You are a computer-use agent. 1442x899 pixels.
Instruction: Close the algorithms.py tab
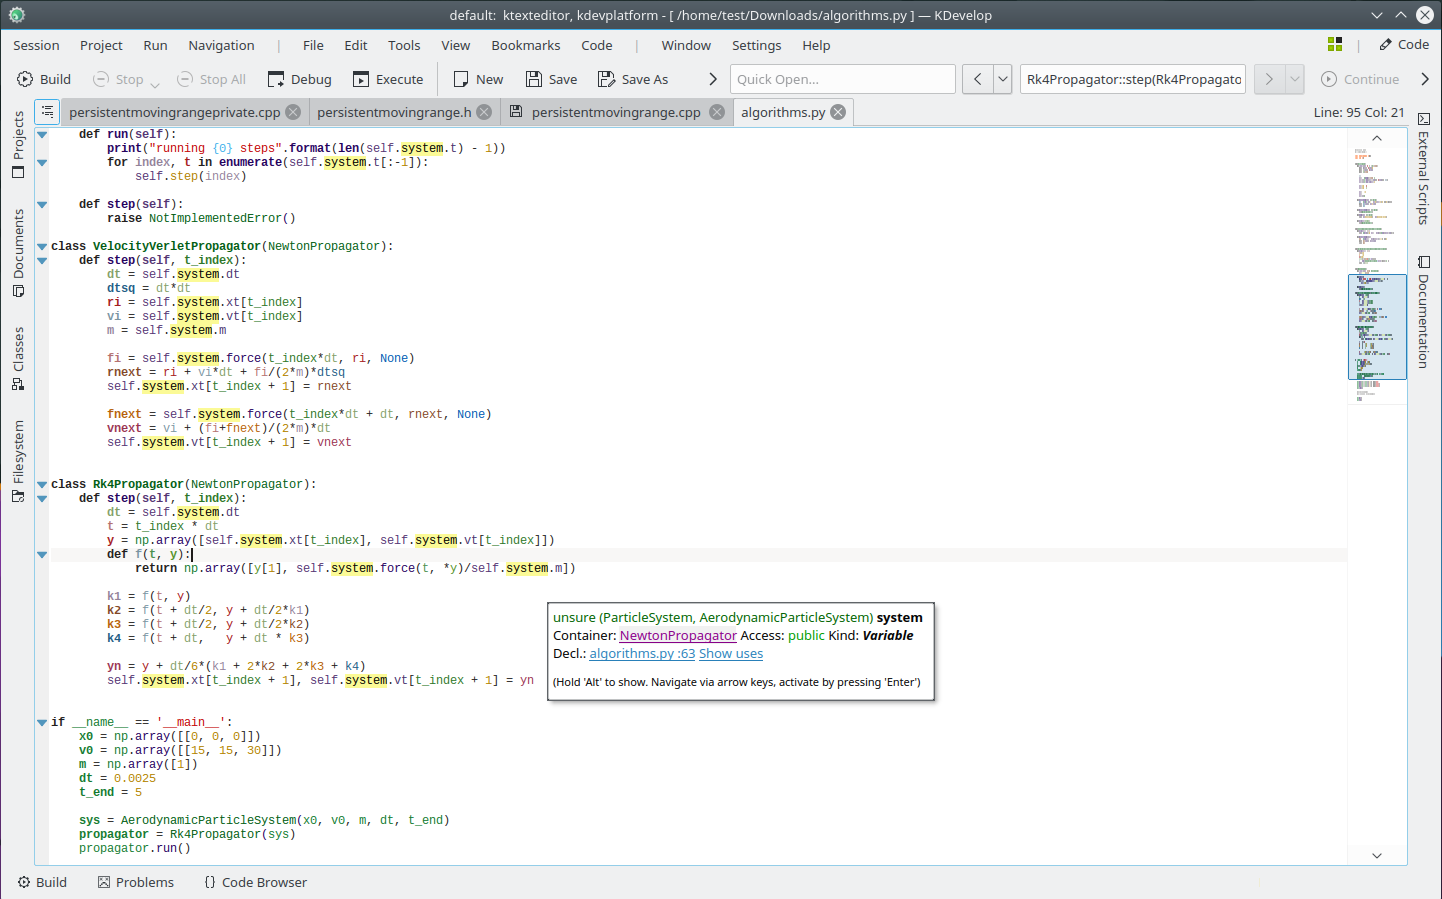(x=838, y=112)
